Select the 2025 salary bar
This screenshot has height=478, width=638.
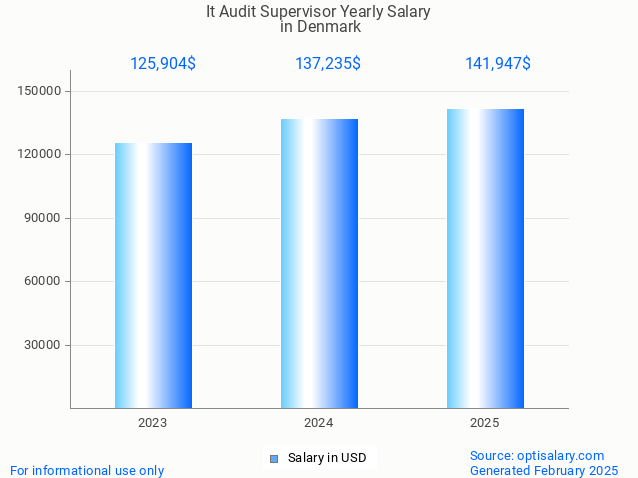(485, 258)
